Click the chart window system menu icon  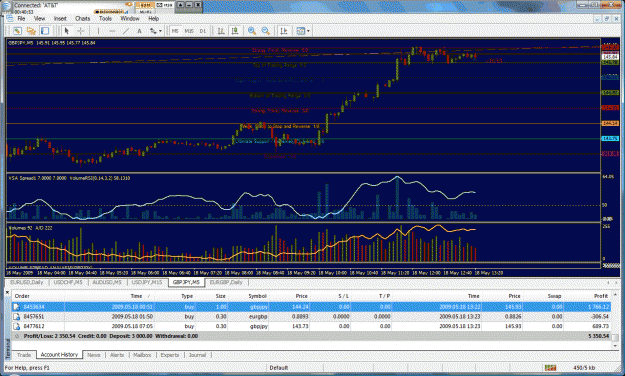[9, 18]
